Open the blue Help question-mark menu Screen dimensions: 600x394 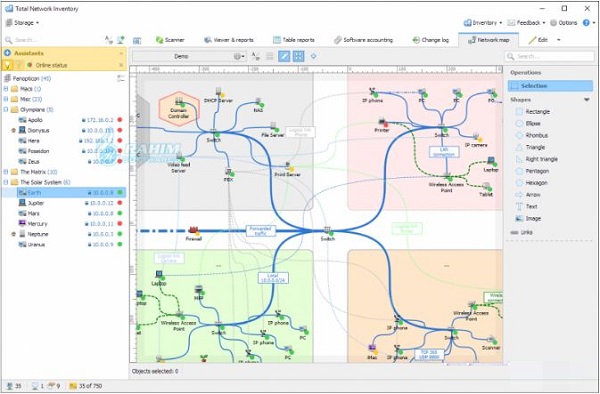point(588,23)
